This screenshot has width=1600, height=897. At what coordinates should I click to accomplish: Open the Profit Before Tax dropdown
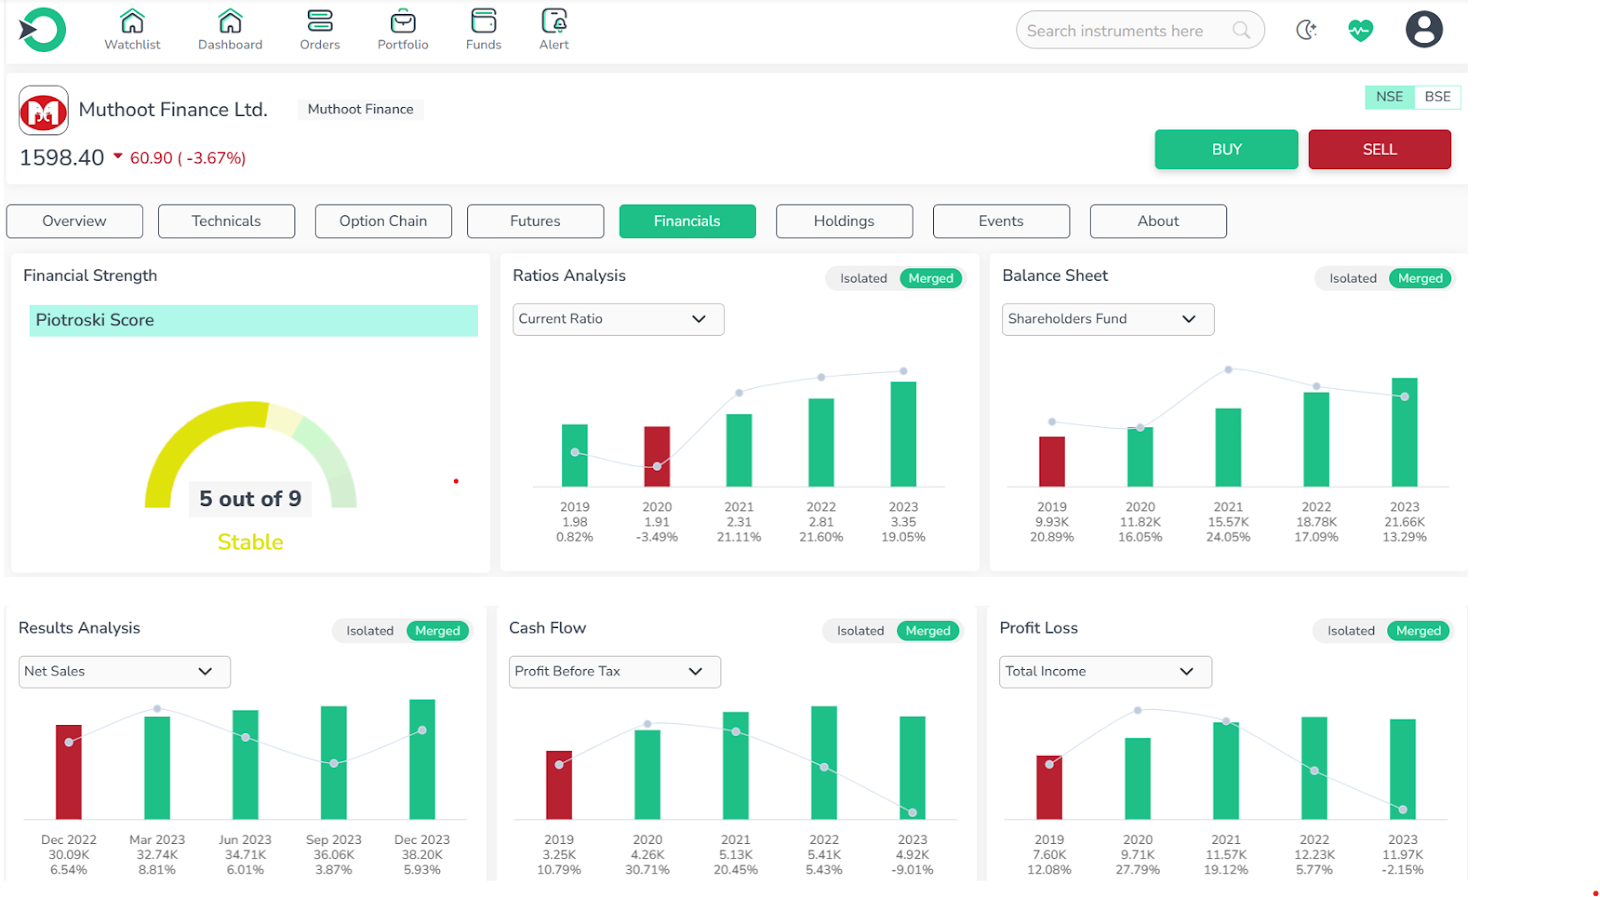click(615, 671)
